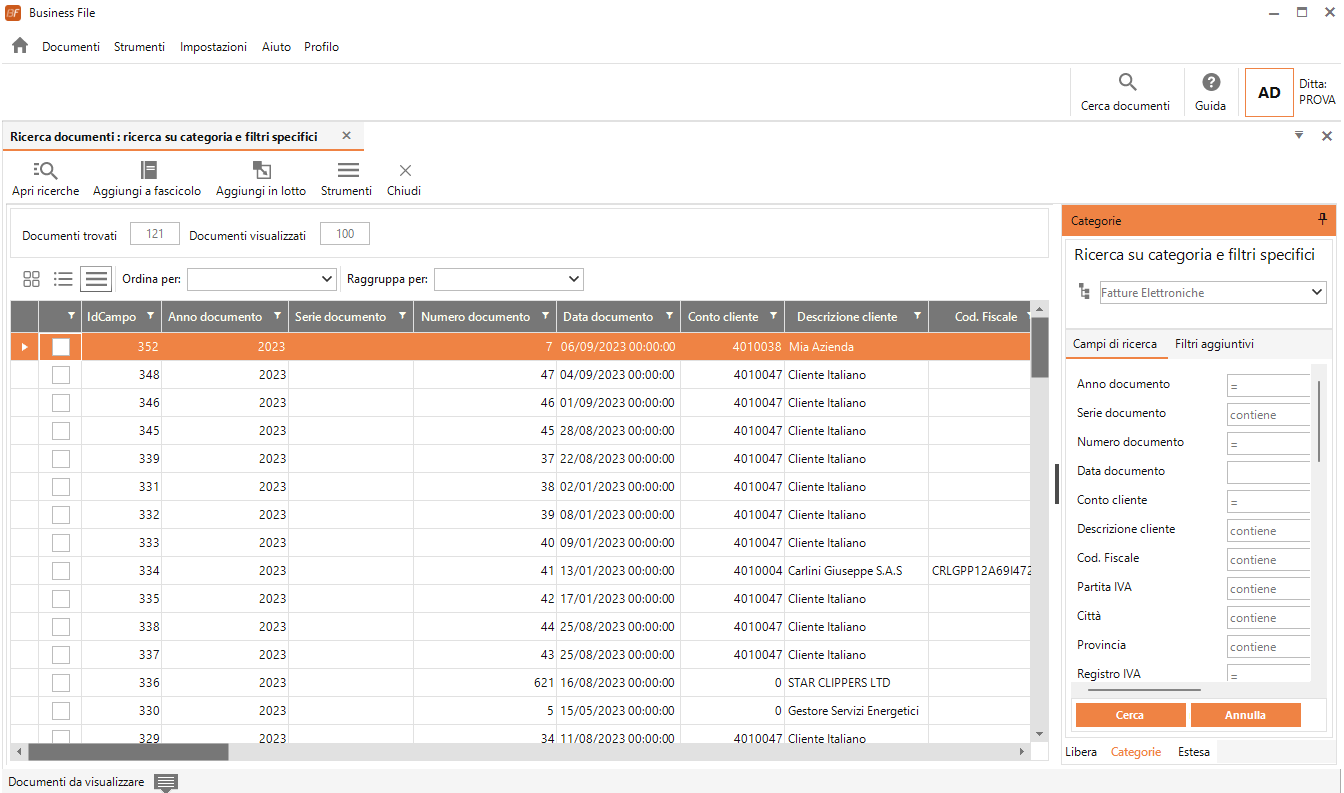The height and width of the screenshot is (793, 1344).
Task: Check the row with IdCampo 352
Action: point(61,347)
